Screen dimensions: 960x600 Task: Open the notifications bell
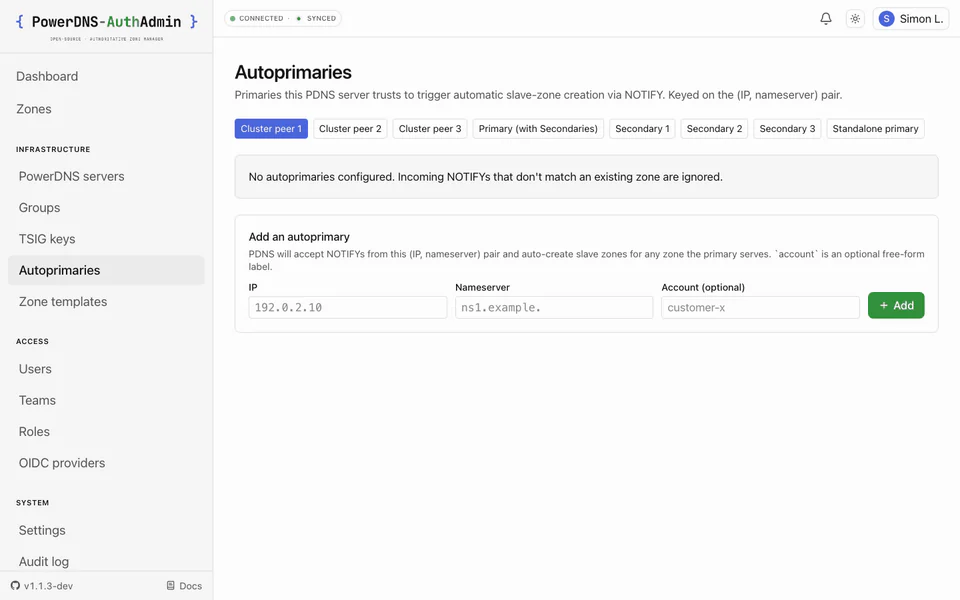click(825, 18)
